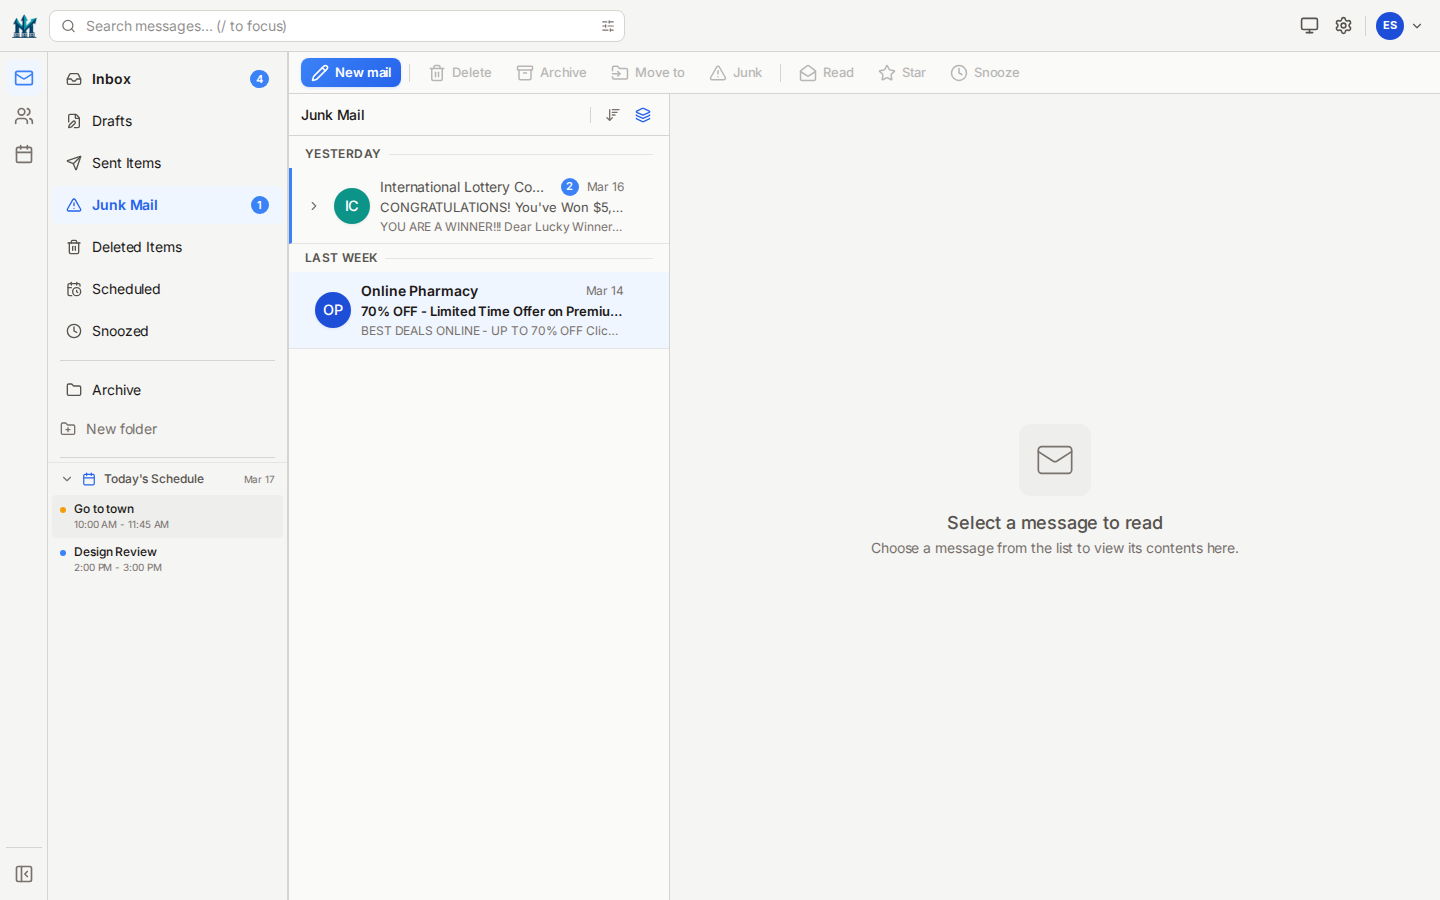1440x900 pixels.
Task: Click the monitor display icon
Action: pyautogui.click(x=1309, y=26)
